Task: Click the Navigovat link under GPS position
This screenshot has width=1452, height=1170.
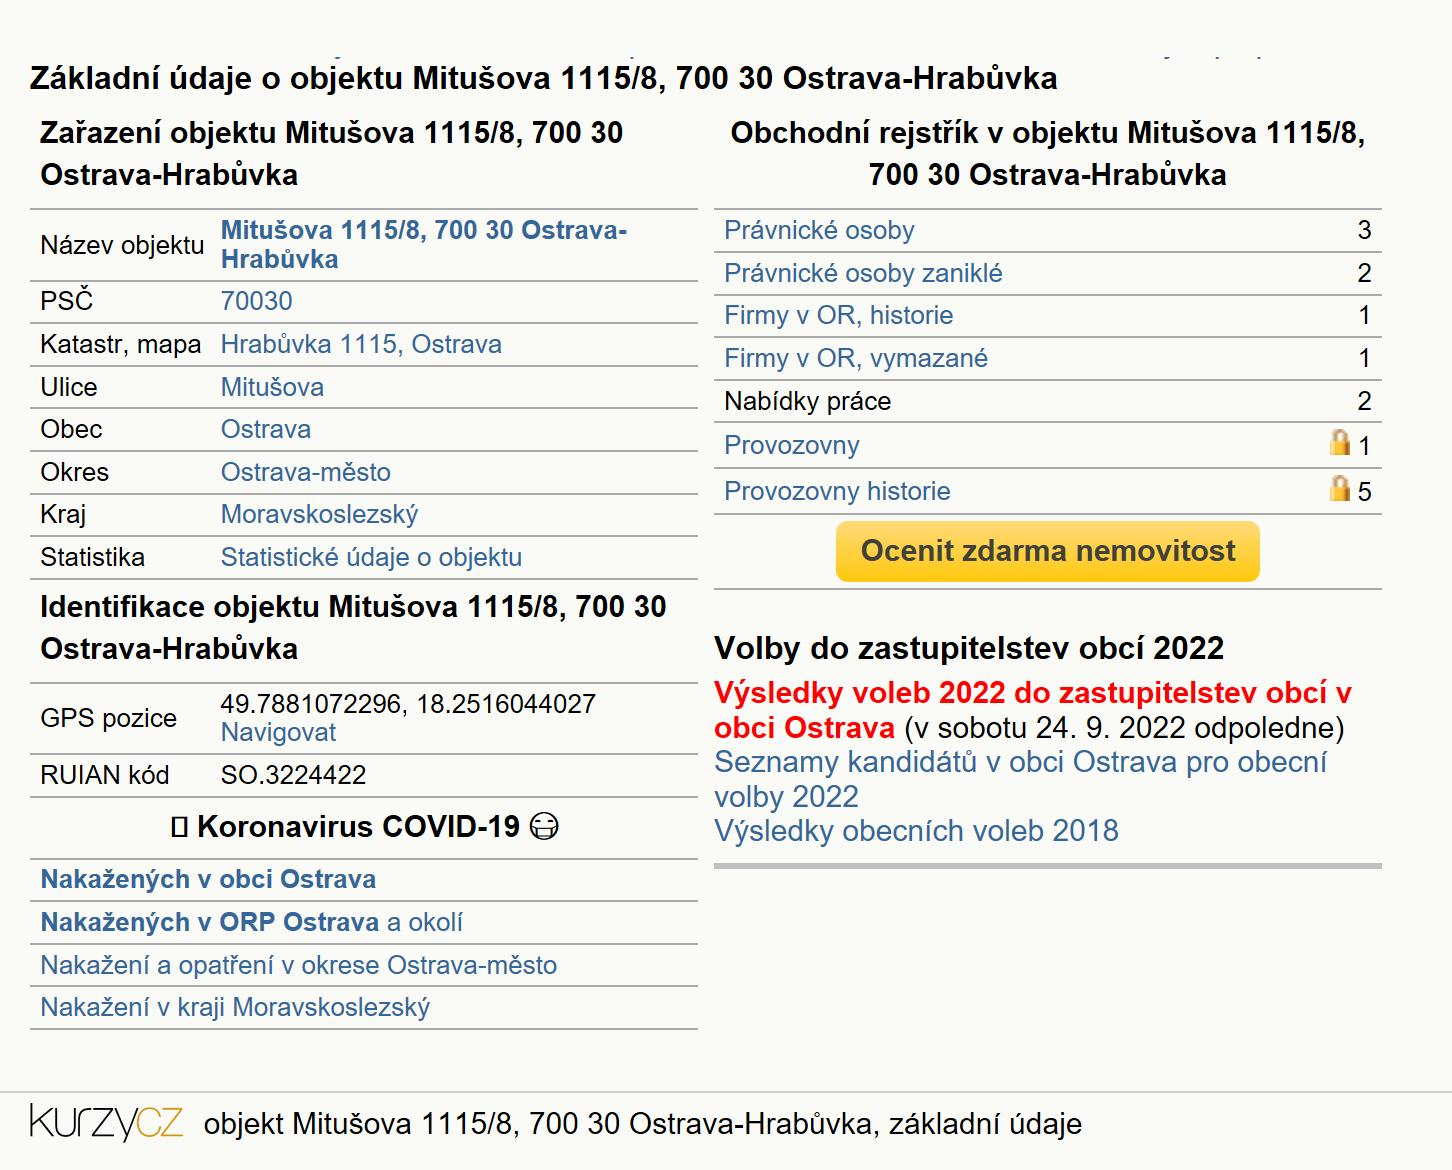Action: pyautogui.click(x=278, y=733)
